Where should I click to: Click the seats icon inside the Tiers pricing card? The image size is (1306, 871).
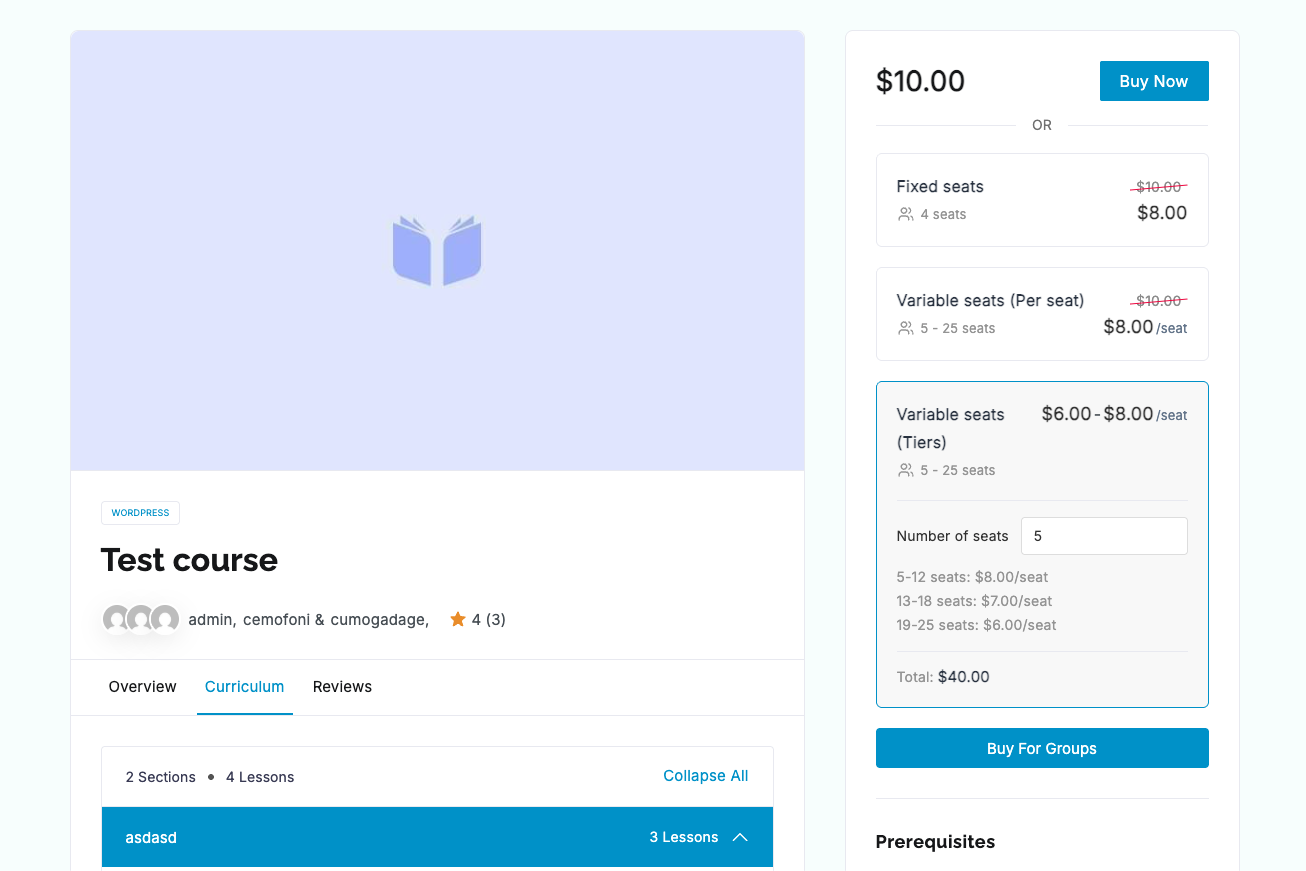click(x=906, y=470)
